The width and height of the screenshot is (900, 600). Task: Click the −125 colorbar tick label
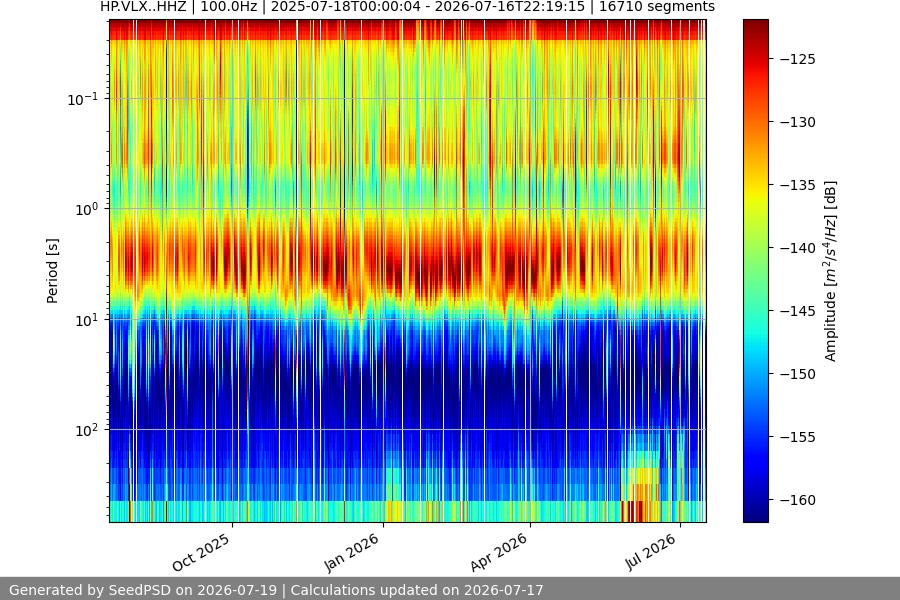click(x=798, y=59)
